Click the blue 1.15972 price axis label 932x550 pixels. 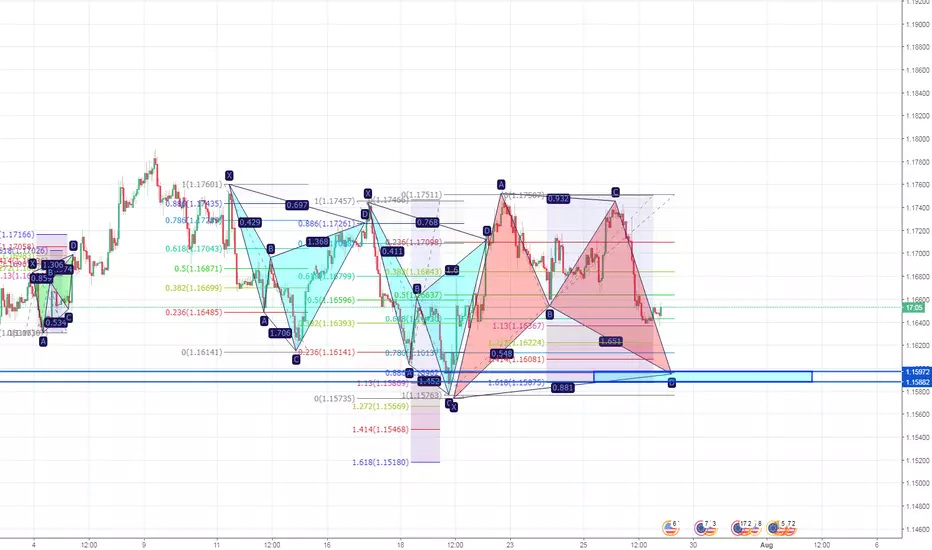tap(917, 372)
